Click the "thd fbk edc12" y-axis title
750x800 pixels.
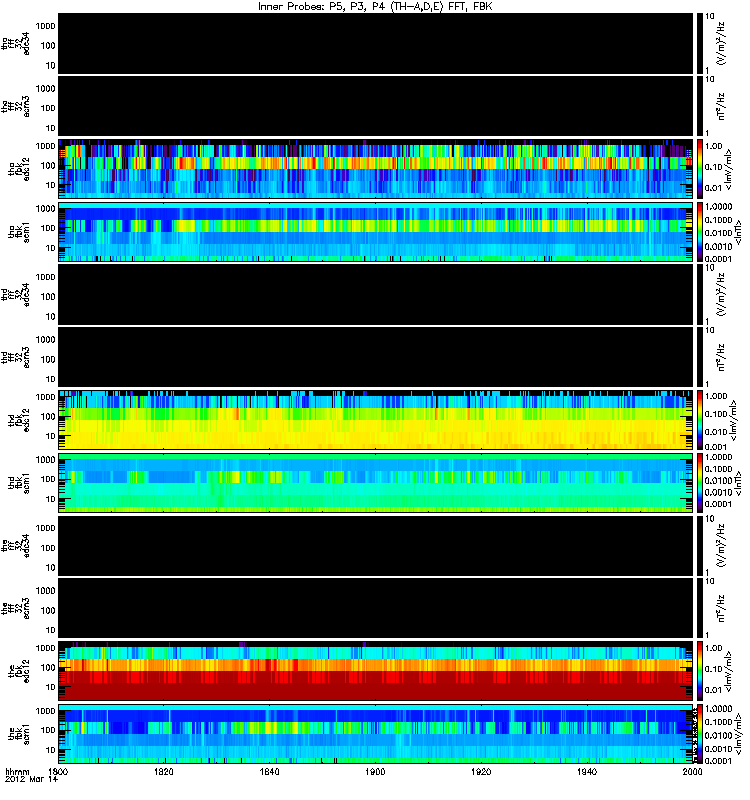point(19,420)
